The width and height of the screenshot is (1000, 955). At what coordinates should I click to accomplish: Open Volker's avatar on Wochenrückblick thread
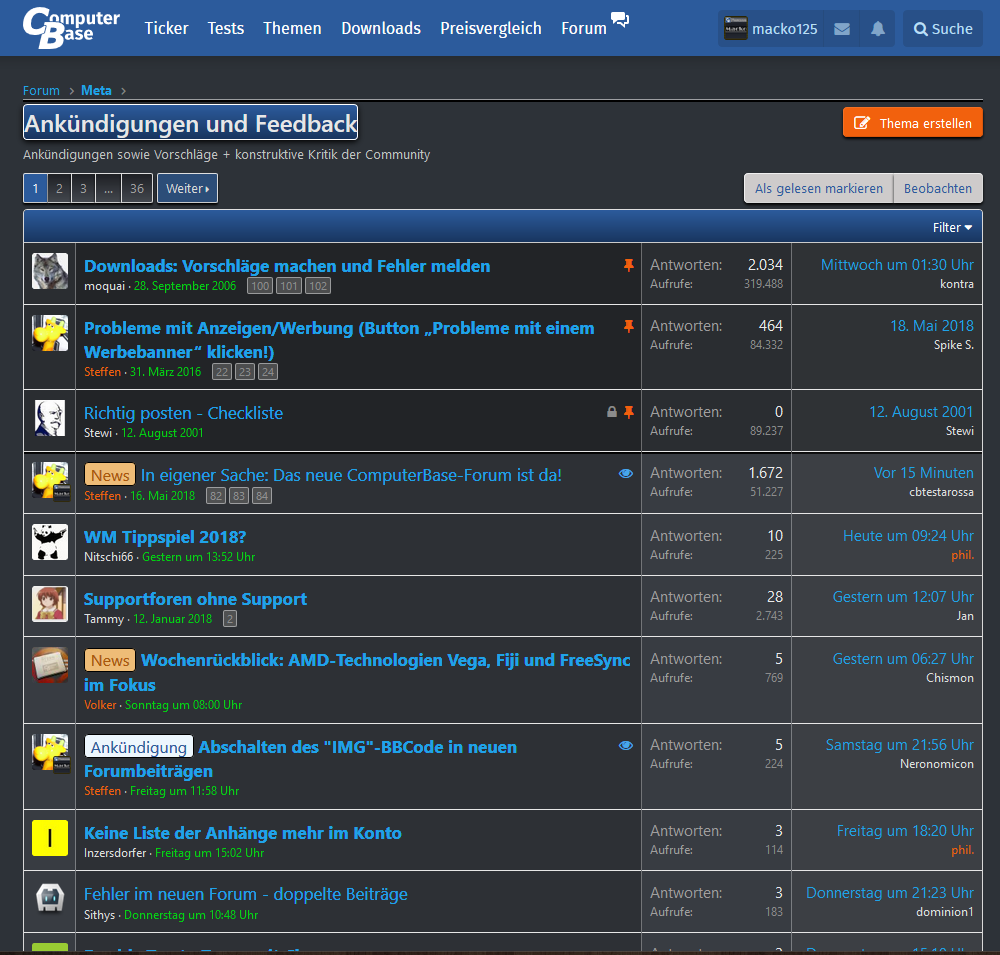click(50, 665)
